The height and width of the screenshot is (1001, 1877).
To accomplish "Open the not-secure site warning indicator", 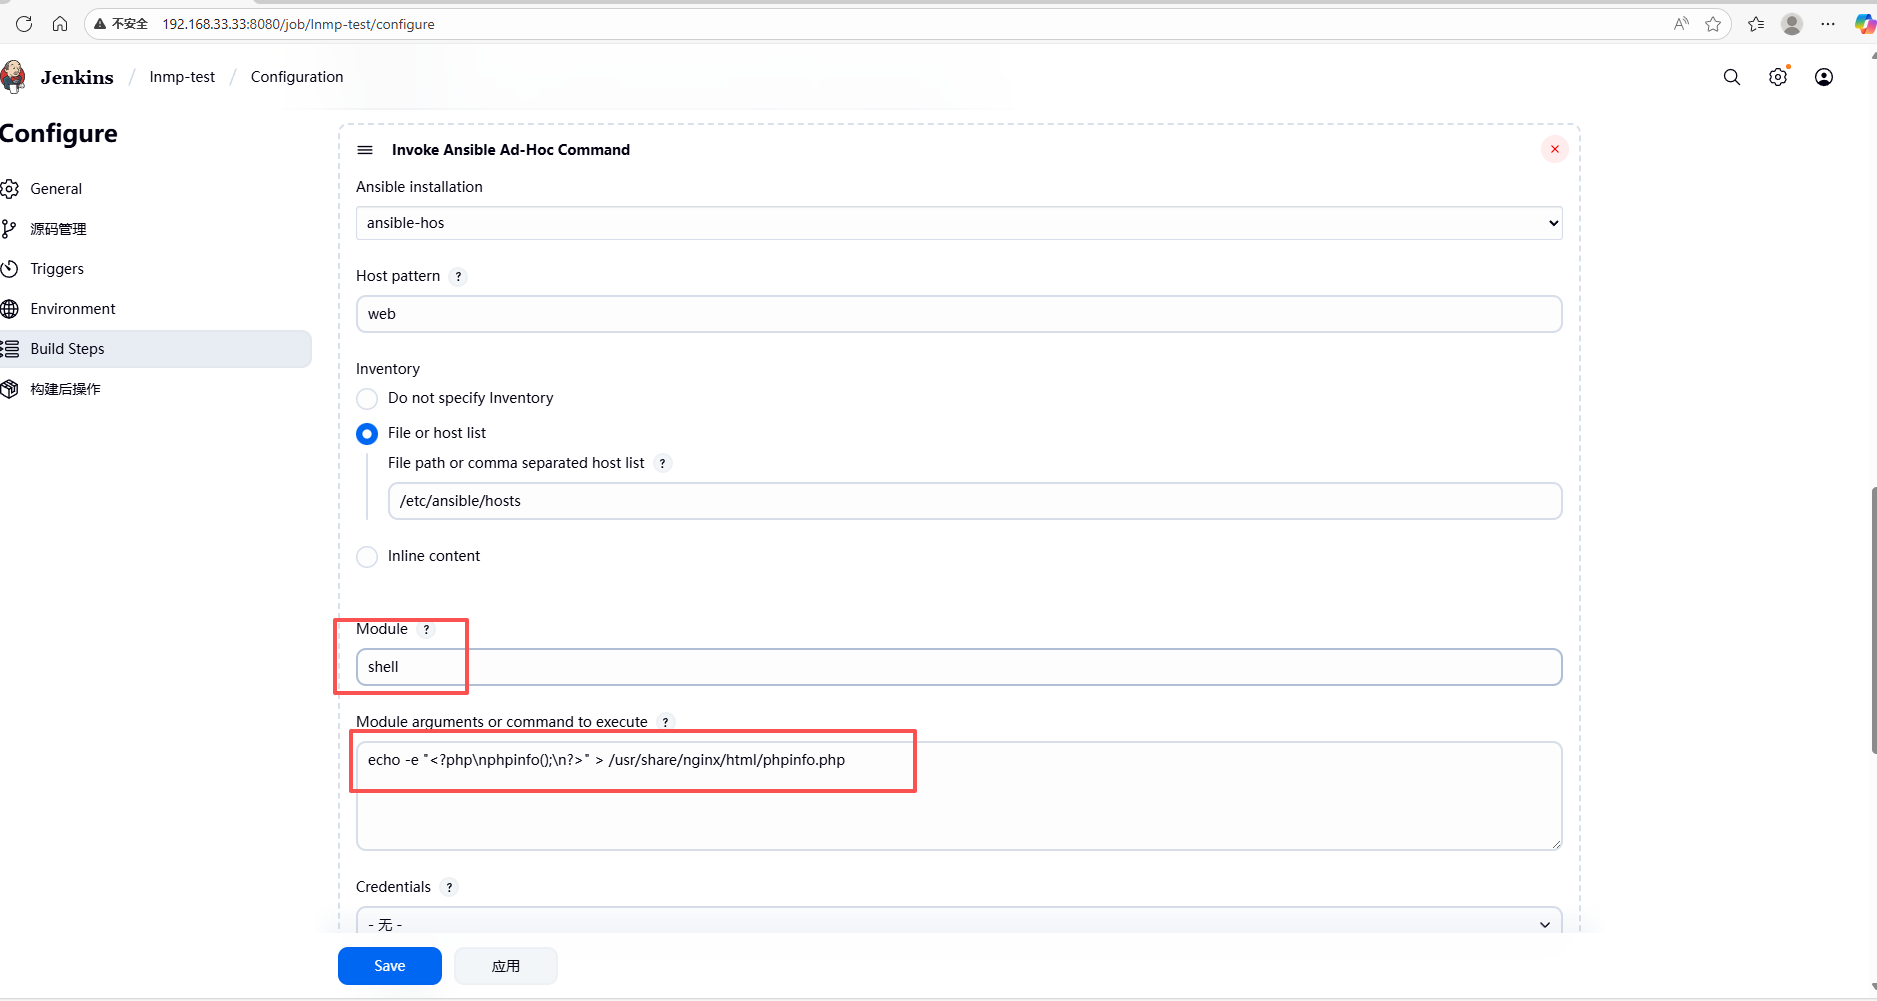I will [121, 24].
